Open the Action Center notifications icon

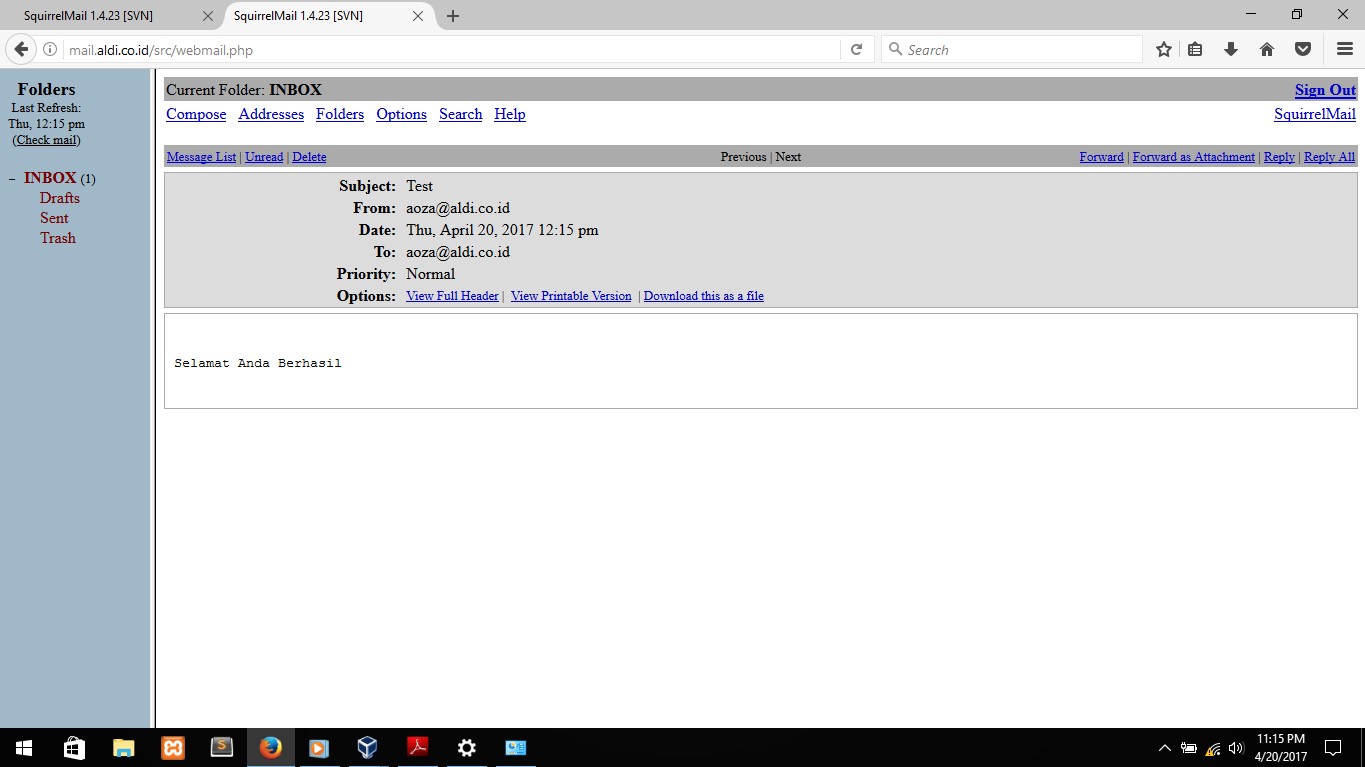[1333, 748]
